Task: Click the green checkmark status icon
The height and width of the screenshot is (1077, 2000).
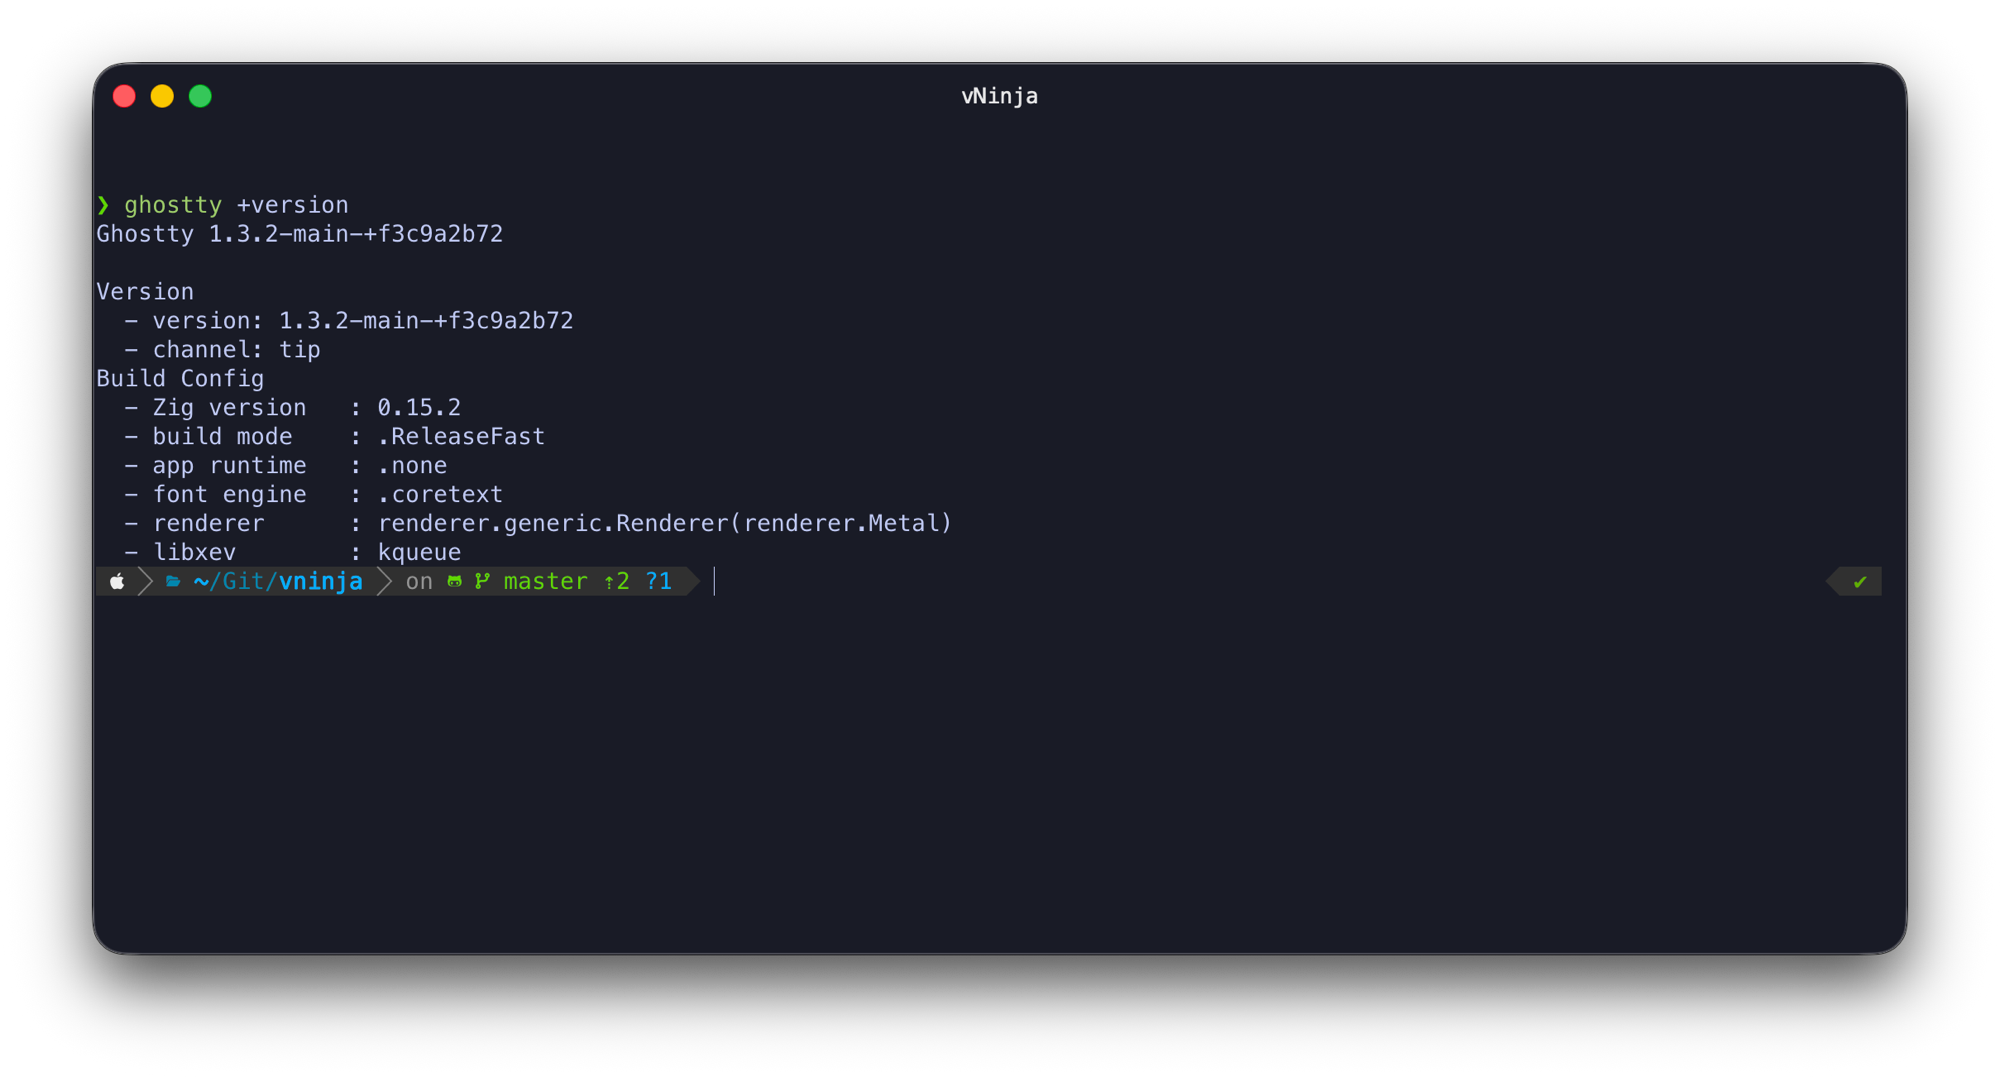Action: (1859, 582)
